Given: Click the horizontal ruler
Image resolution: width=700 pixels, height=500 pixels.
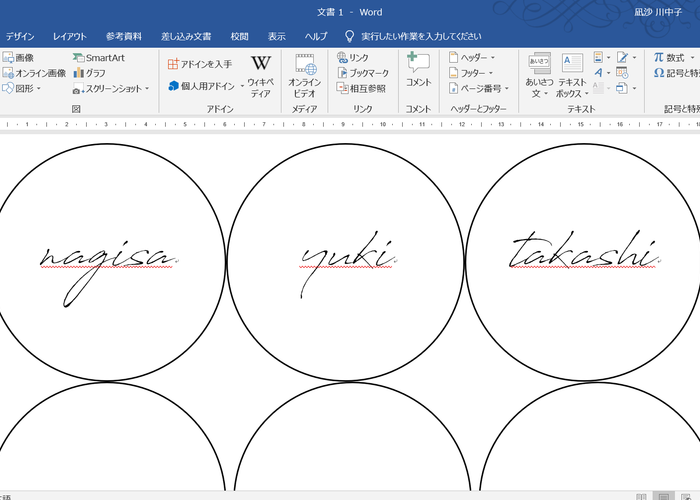Looking at the screenshot, I should point(350,124).
